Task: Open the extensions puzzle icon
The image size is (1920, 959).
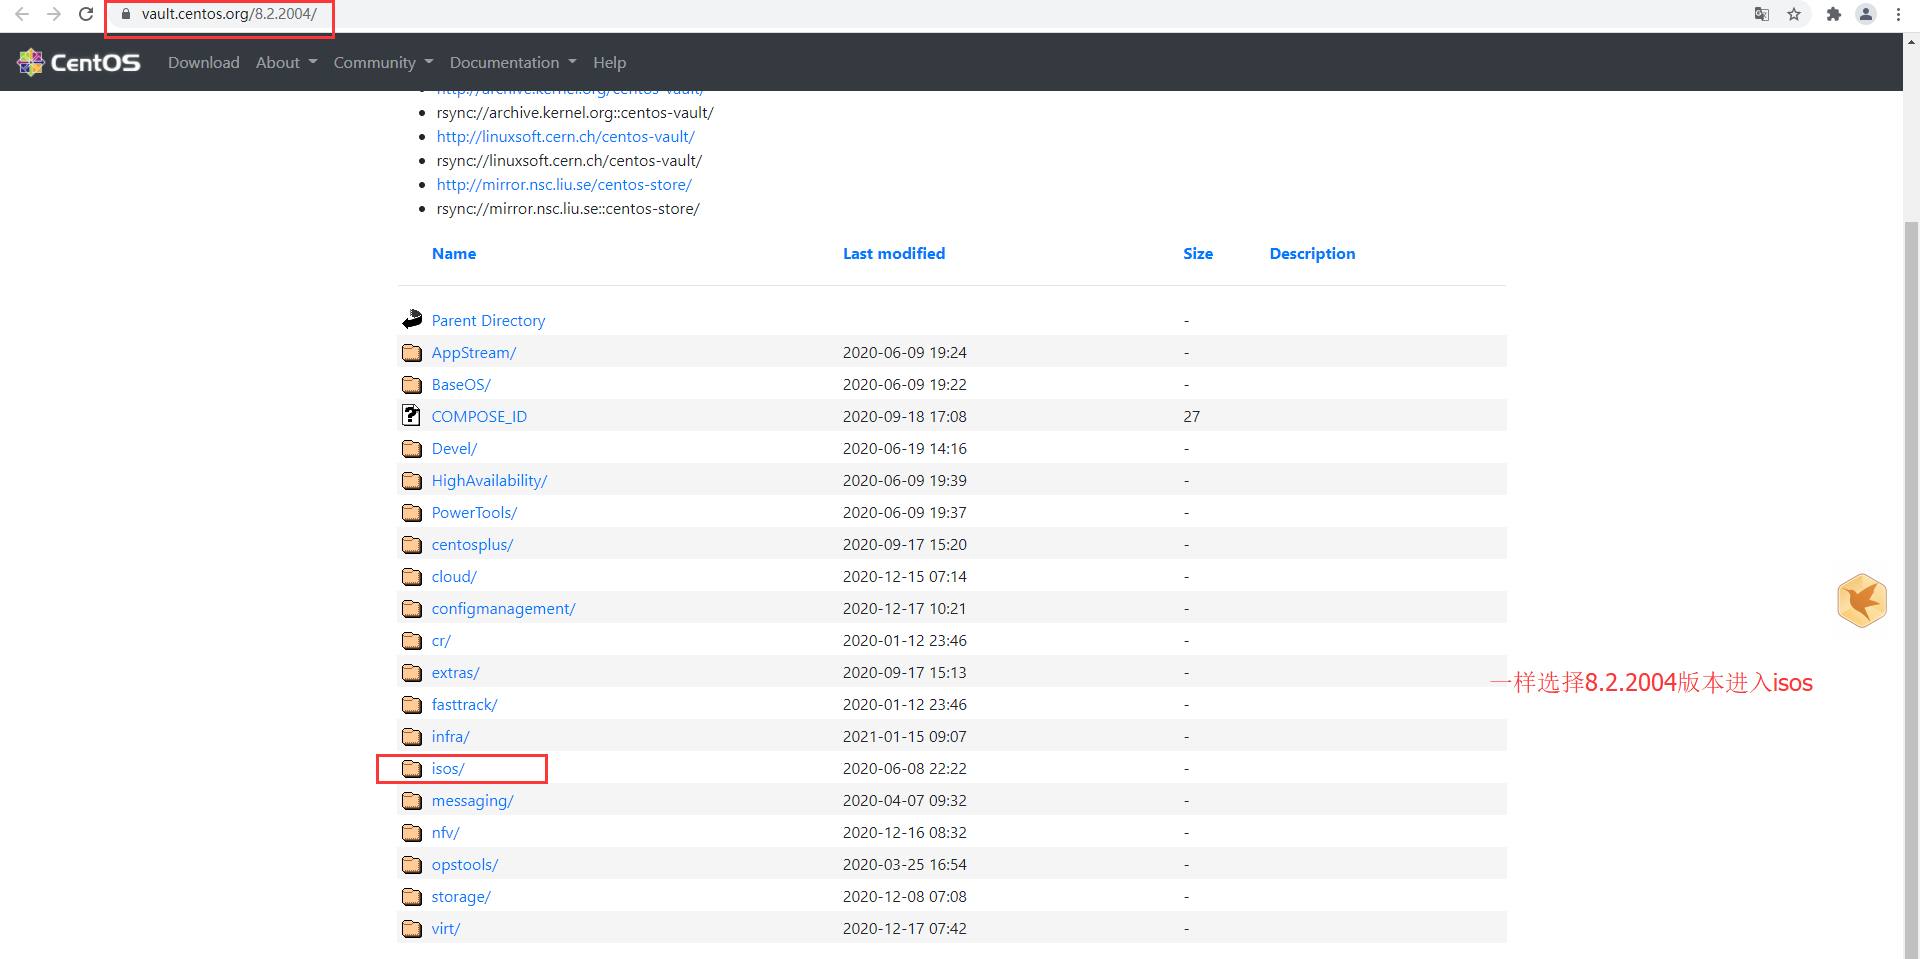Action: coord(1833,14)
